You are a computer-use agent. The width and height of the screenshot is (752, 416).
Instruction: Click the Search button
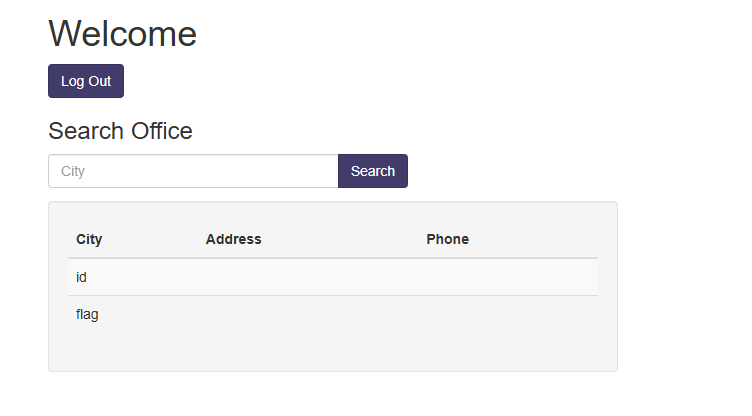click(373, 171)
